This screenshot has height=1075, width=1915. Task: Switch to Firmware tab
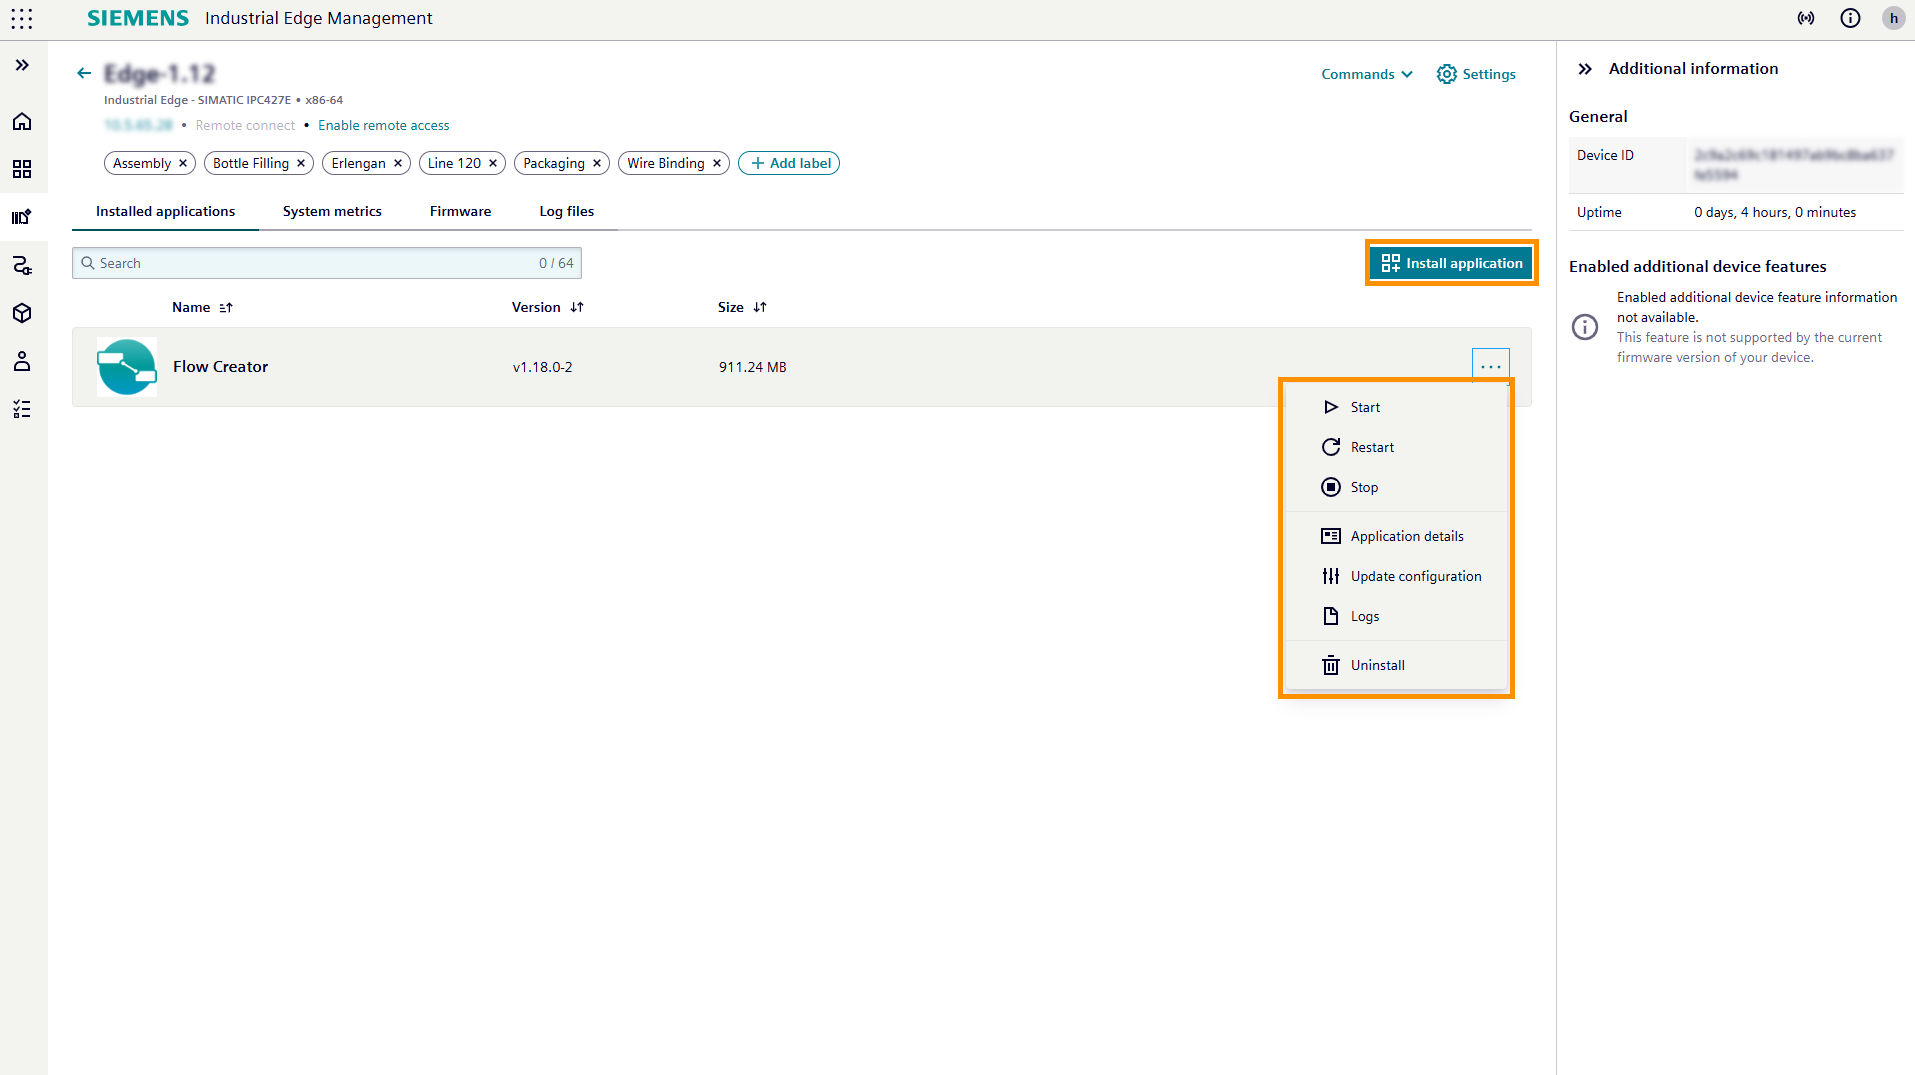[460, 211]
